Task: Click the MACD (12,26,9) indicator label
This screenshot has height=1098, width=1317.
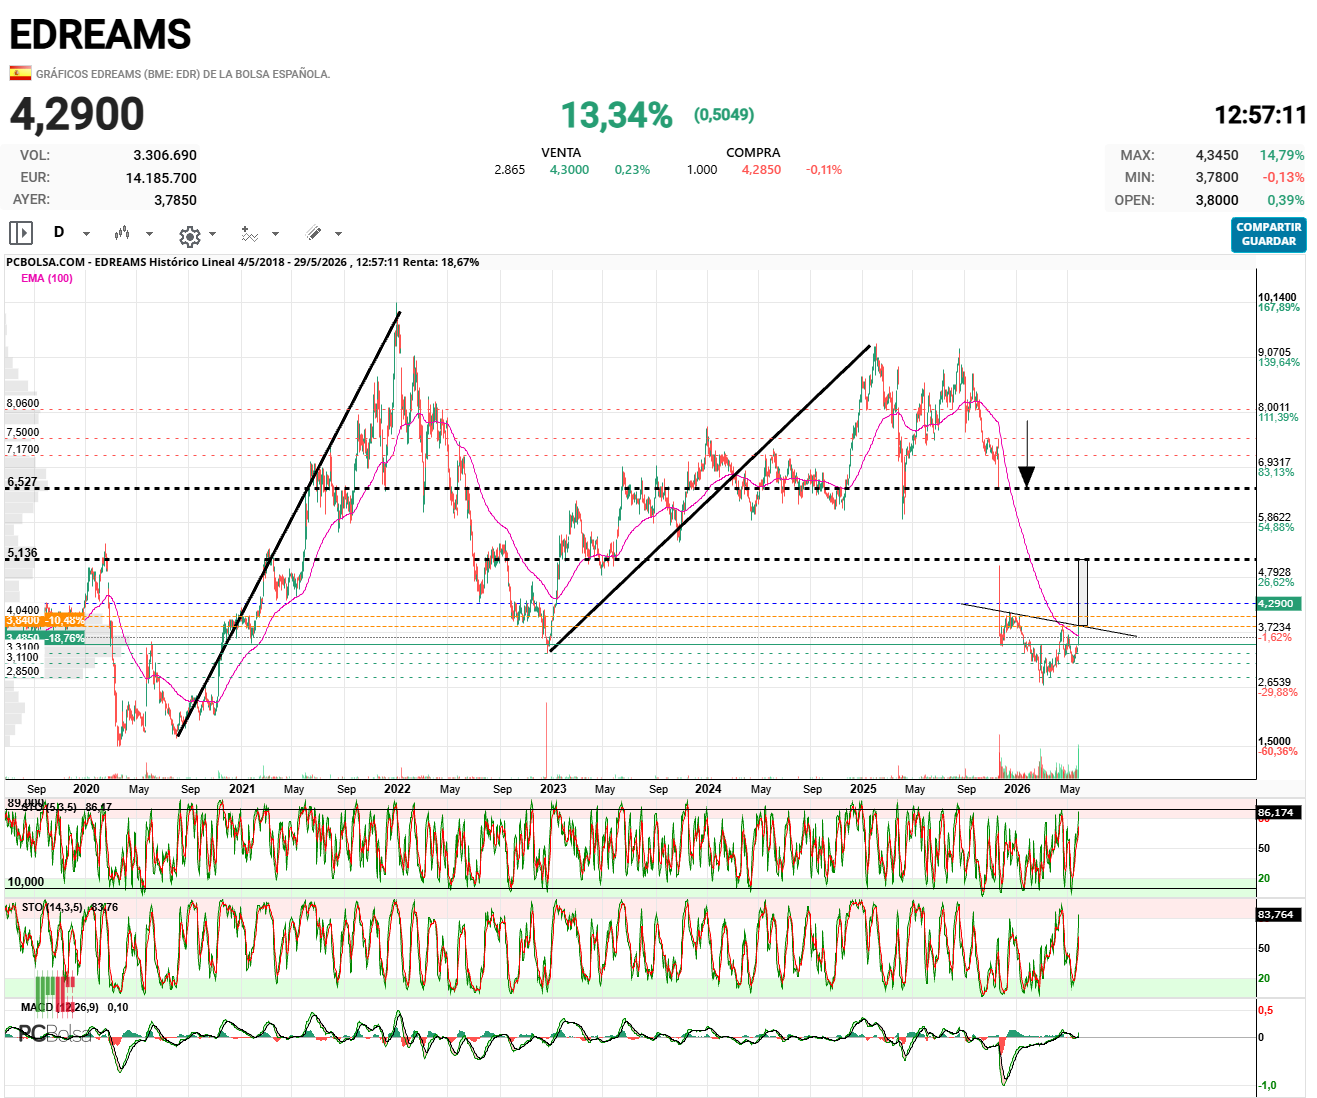Action: pos(74,1007)
